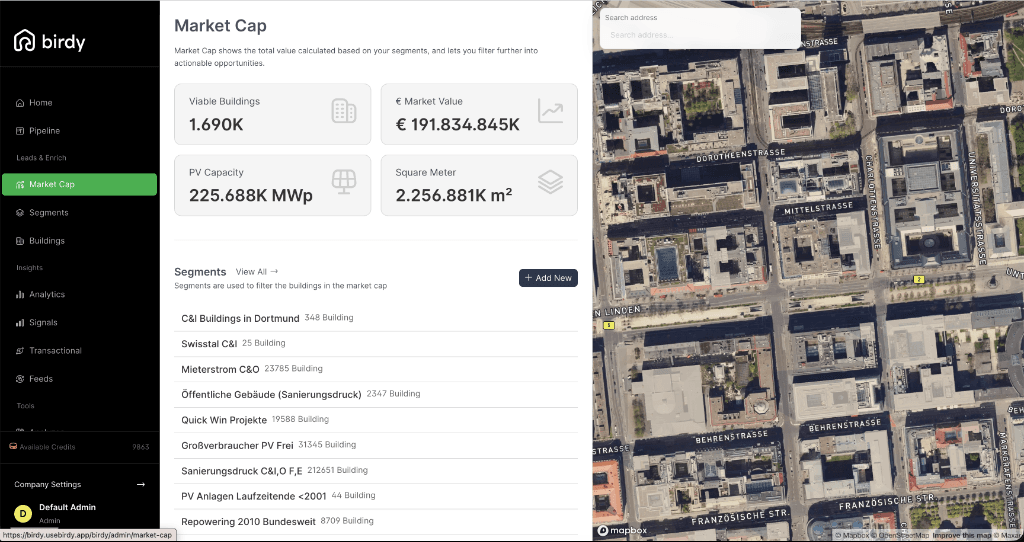The height and width of the screenshot is (542, 1024).
Task: Open Quick Win Projekte segment
Action: [376, 420]
